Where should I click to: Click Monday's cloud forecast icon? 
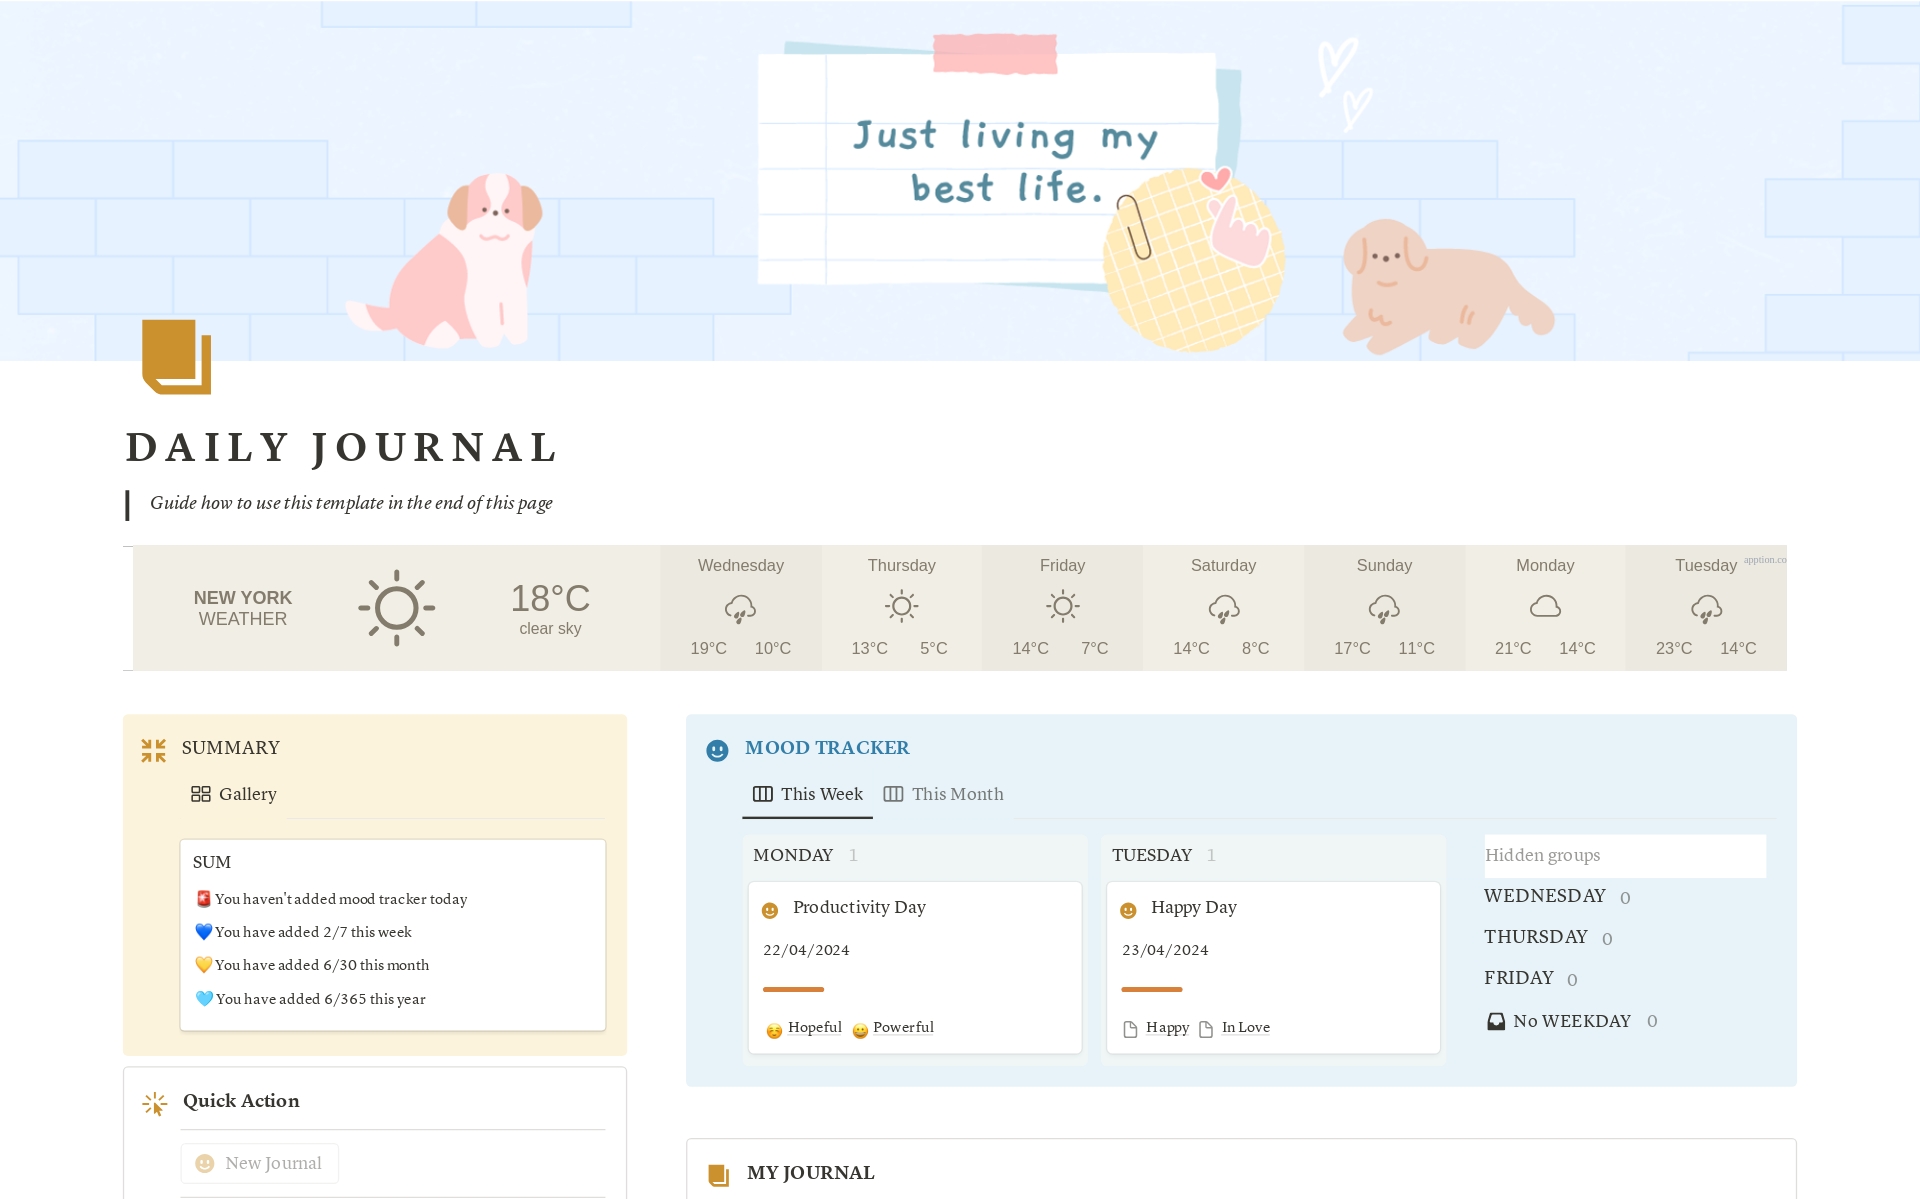click(1544, 607)
